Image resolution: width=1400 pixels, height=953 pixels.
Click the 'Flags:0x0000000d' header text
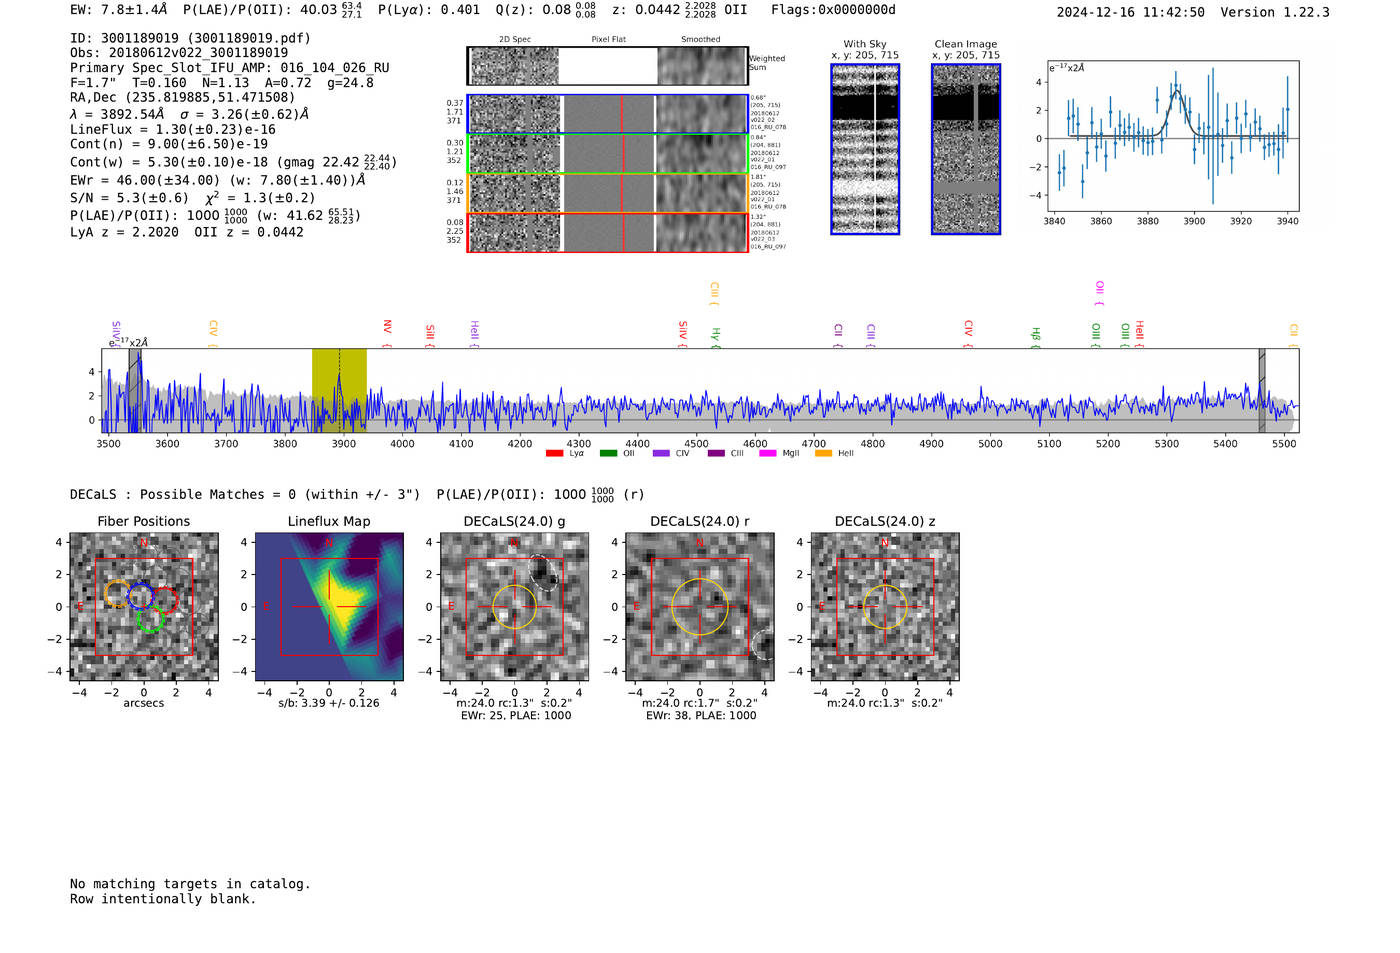(833, 10)
